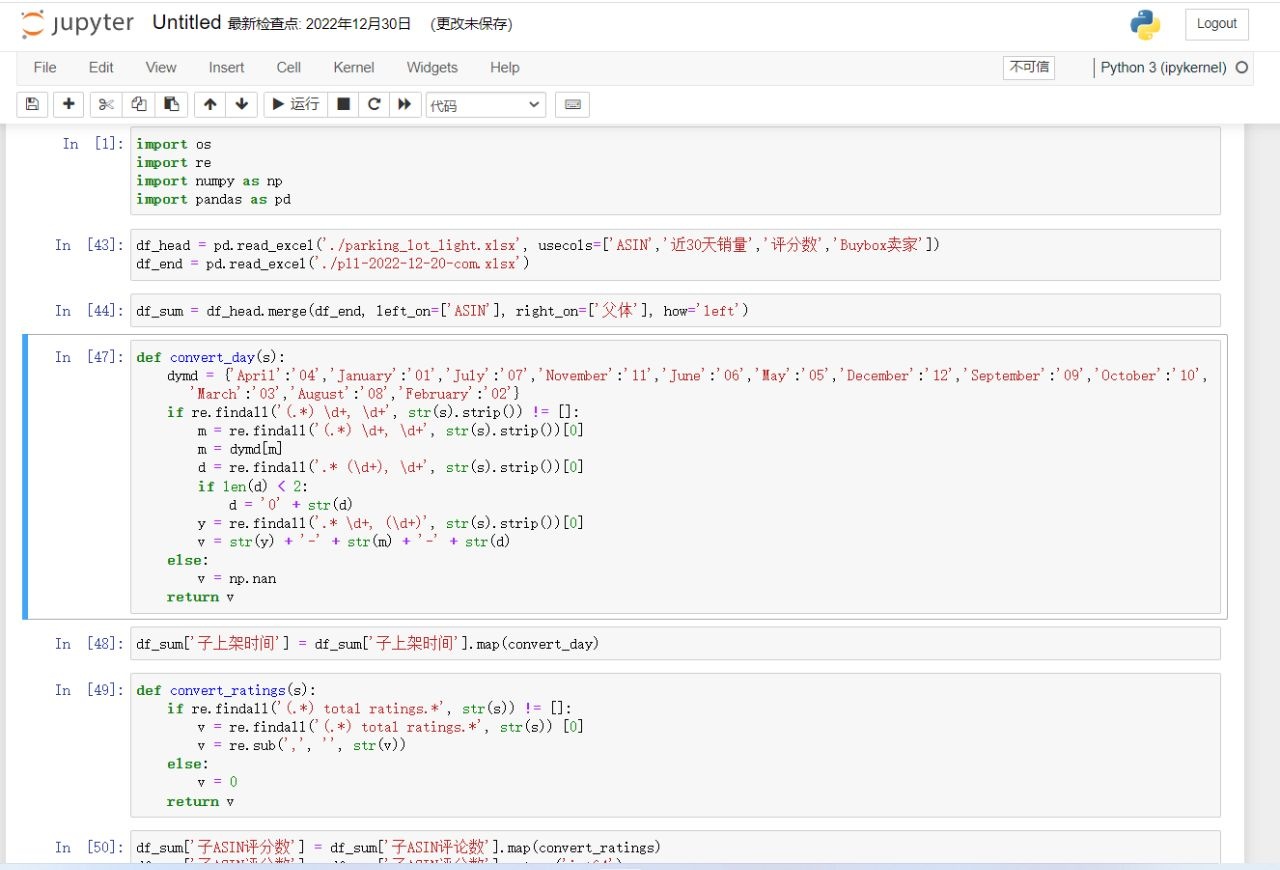This screenshot has width=1280, height=870.
Task: Click the In [43] prompt
Action: tap(89, 245)
